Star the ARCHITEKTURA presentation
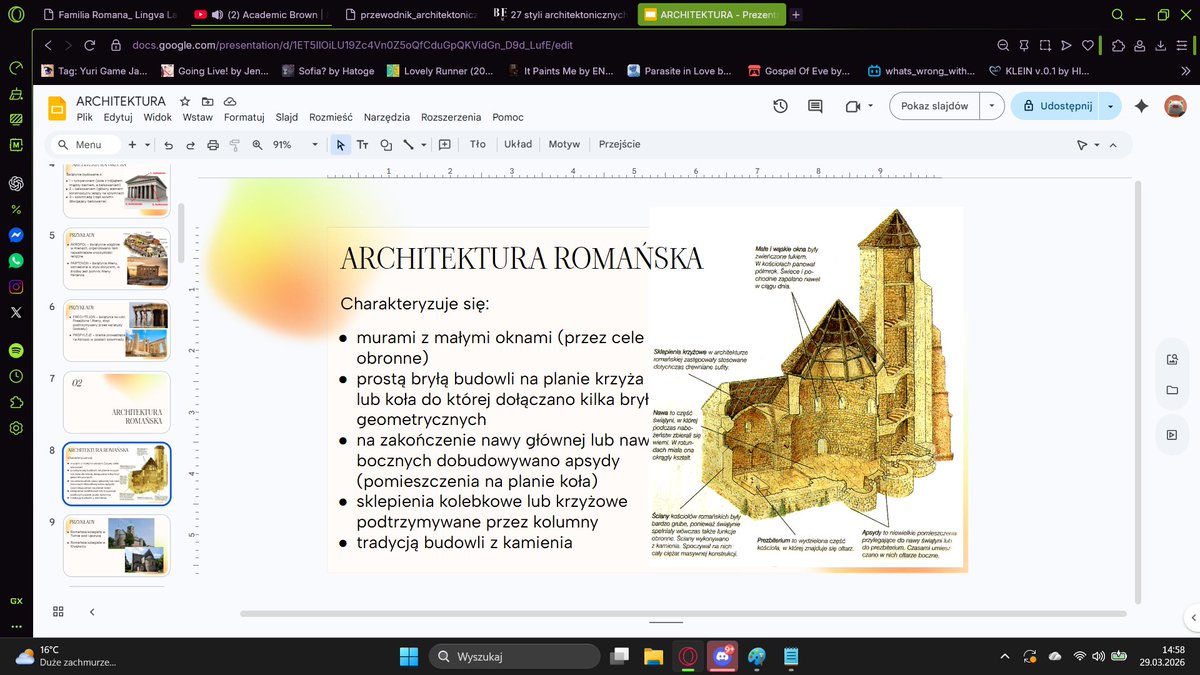 tap(185, 101)
